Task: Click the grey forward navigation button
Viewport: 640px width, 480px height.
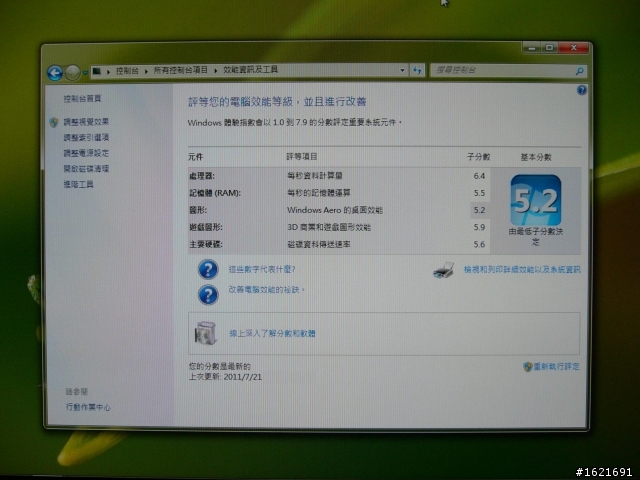Action: 73,73
